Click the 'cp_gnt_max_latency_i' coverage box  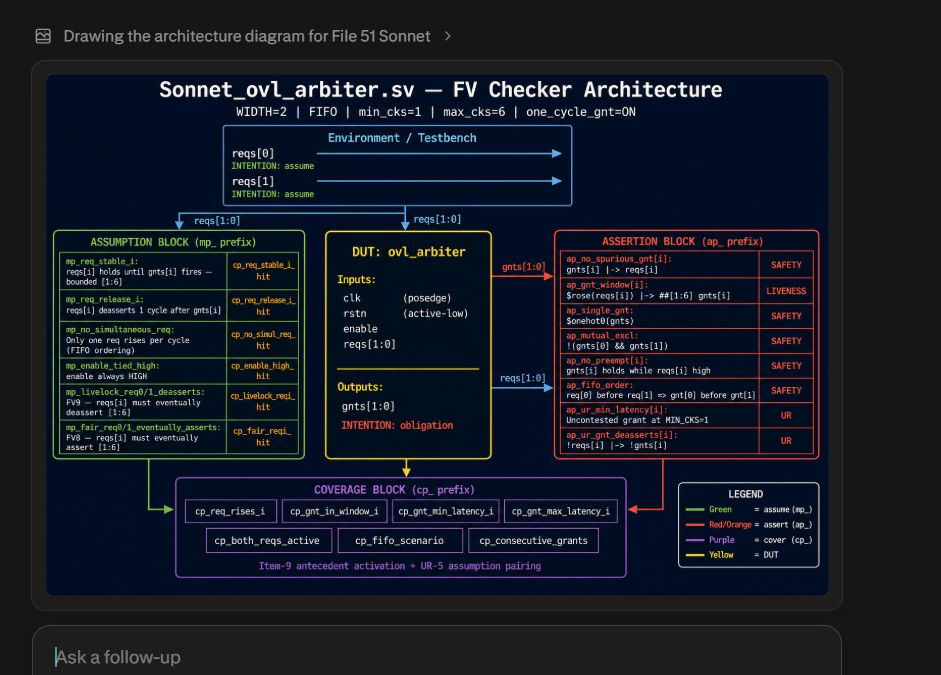[x=561, y=511]
